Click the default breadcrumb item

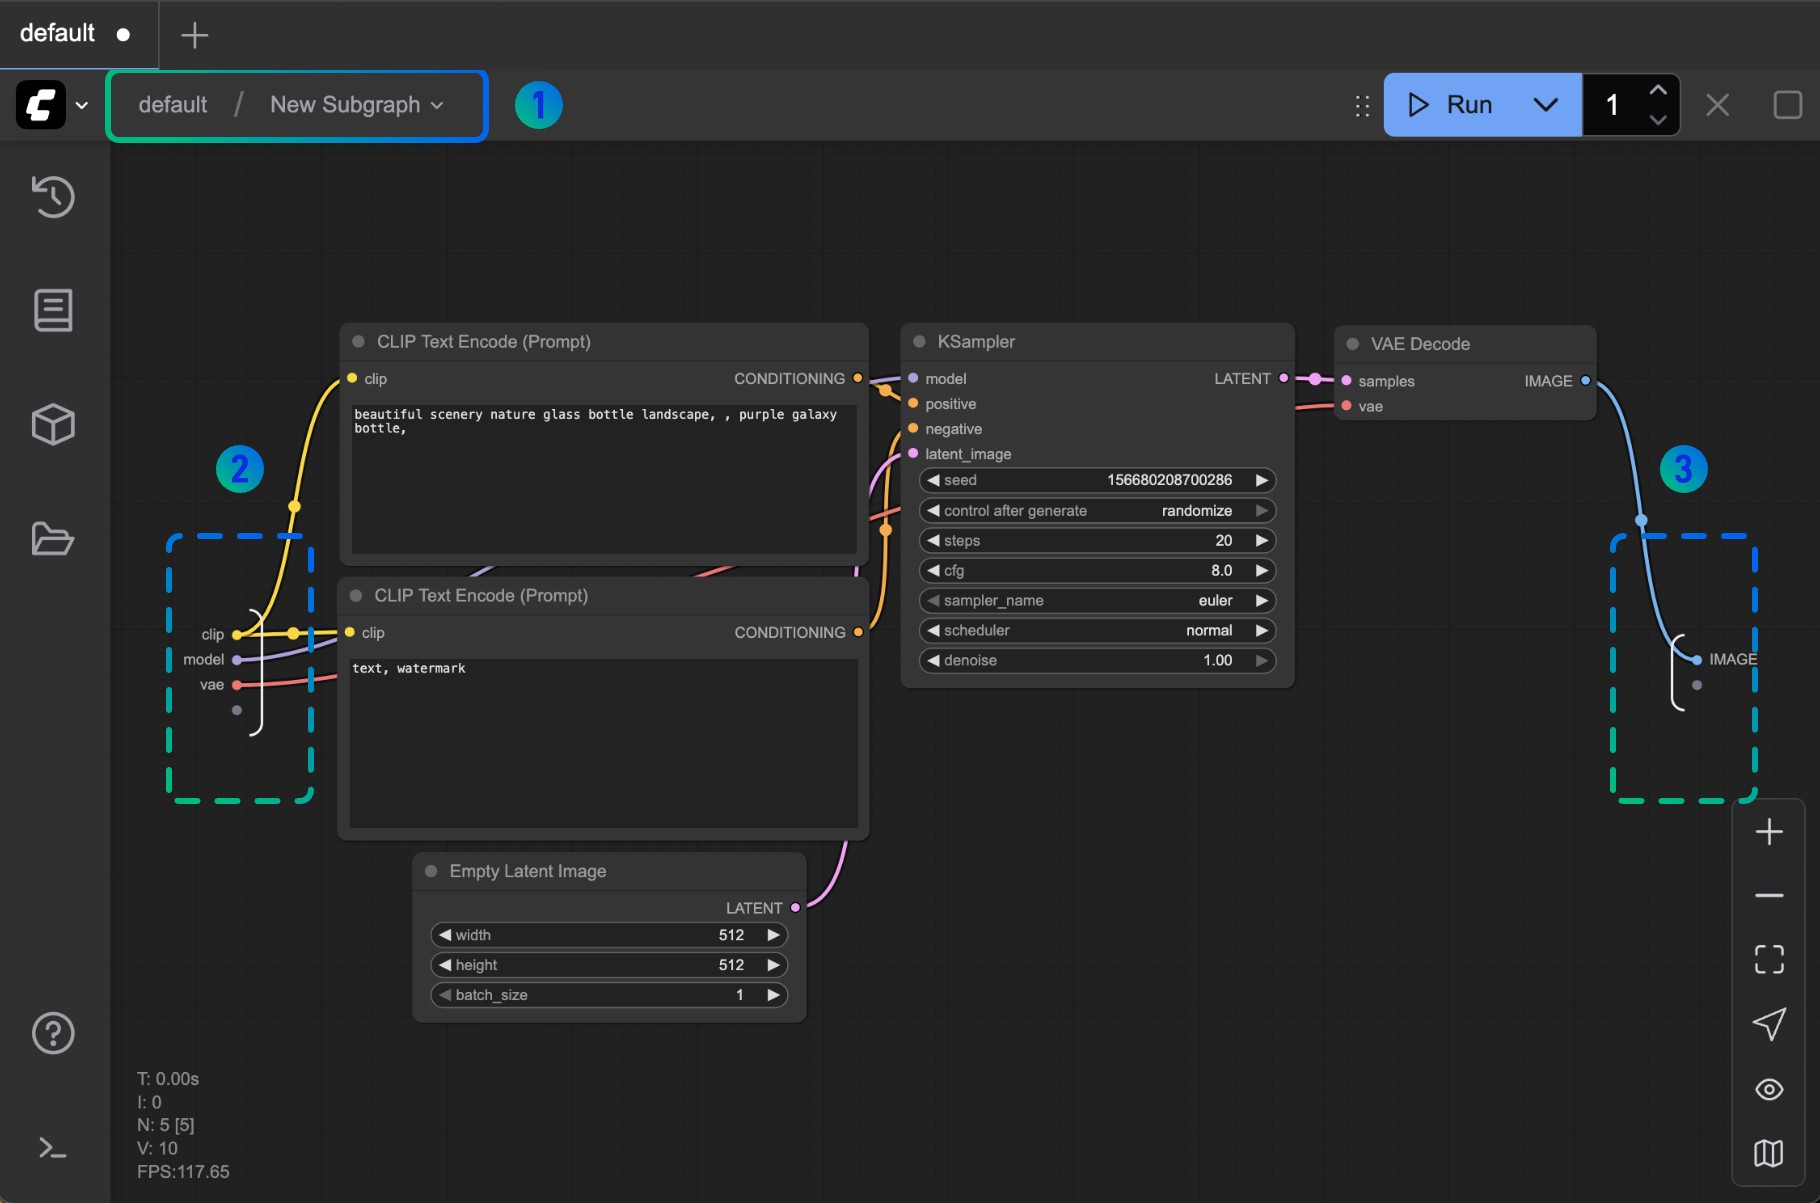[x=172, y=104]
